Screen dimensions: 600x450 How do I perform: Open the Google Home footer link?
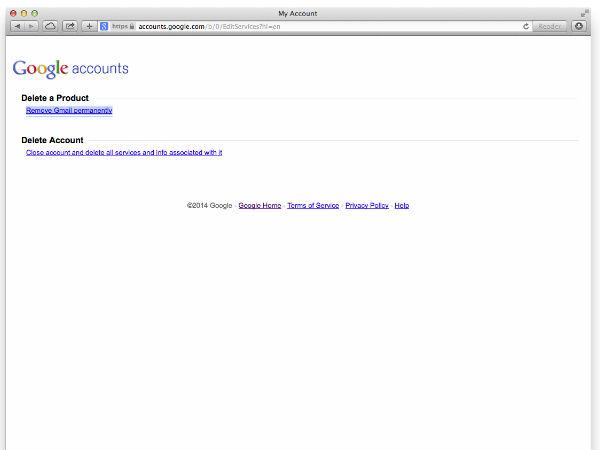(x=259, y=206)
